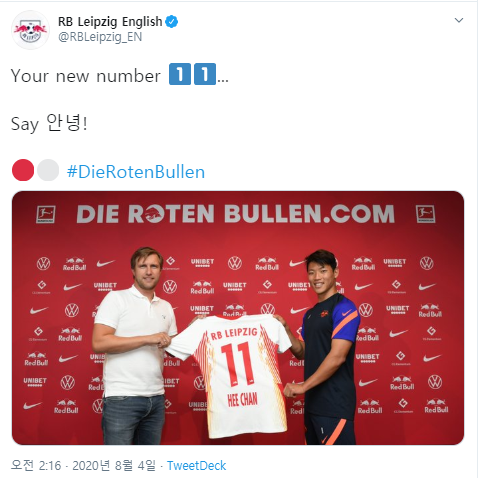Open the jersey presentation photo
This screenshot has height=478, width=480.
pyautogui.click(x=238, y=318)
